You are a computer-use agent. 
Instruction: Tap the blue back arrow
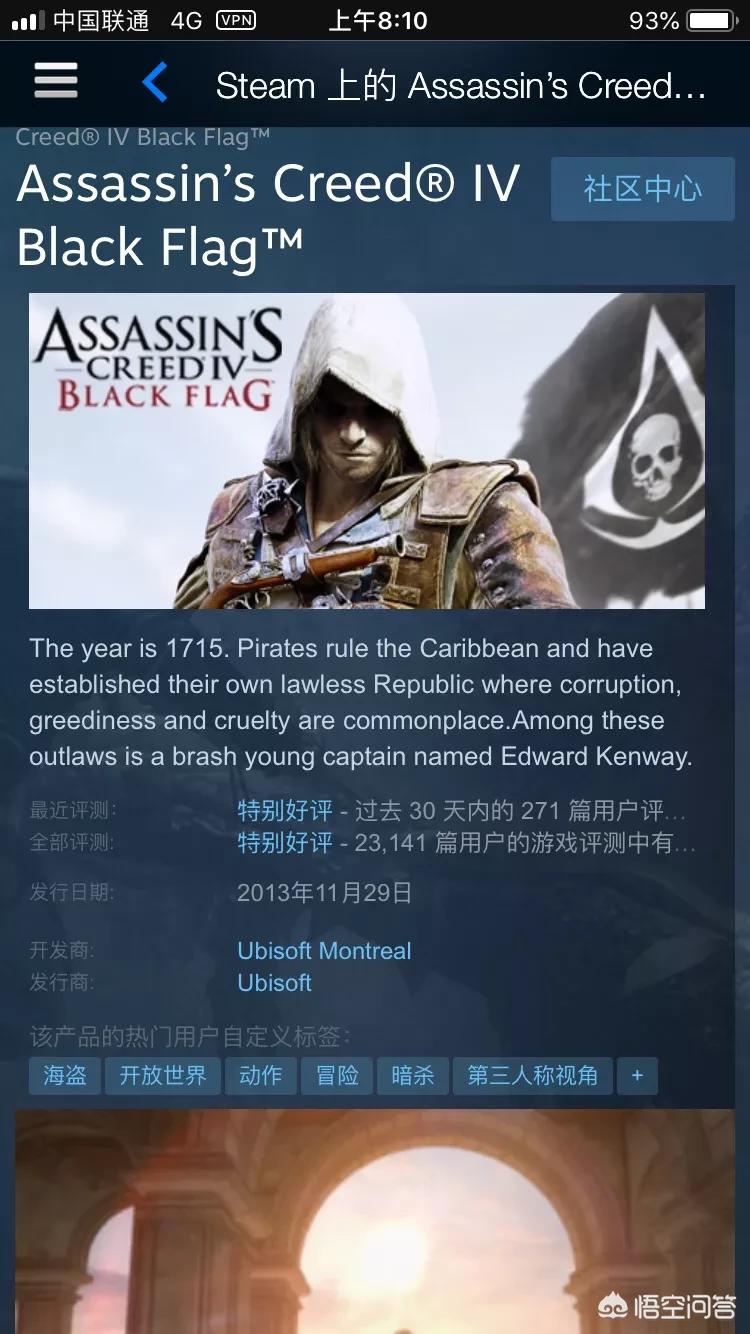pyautogui.click(x=155, y=83)
